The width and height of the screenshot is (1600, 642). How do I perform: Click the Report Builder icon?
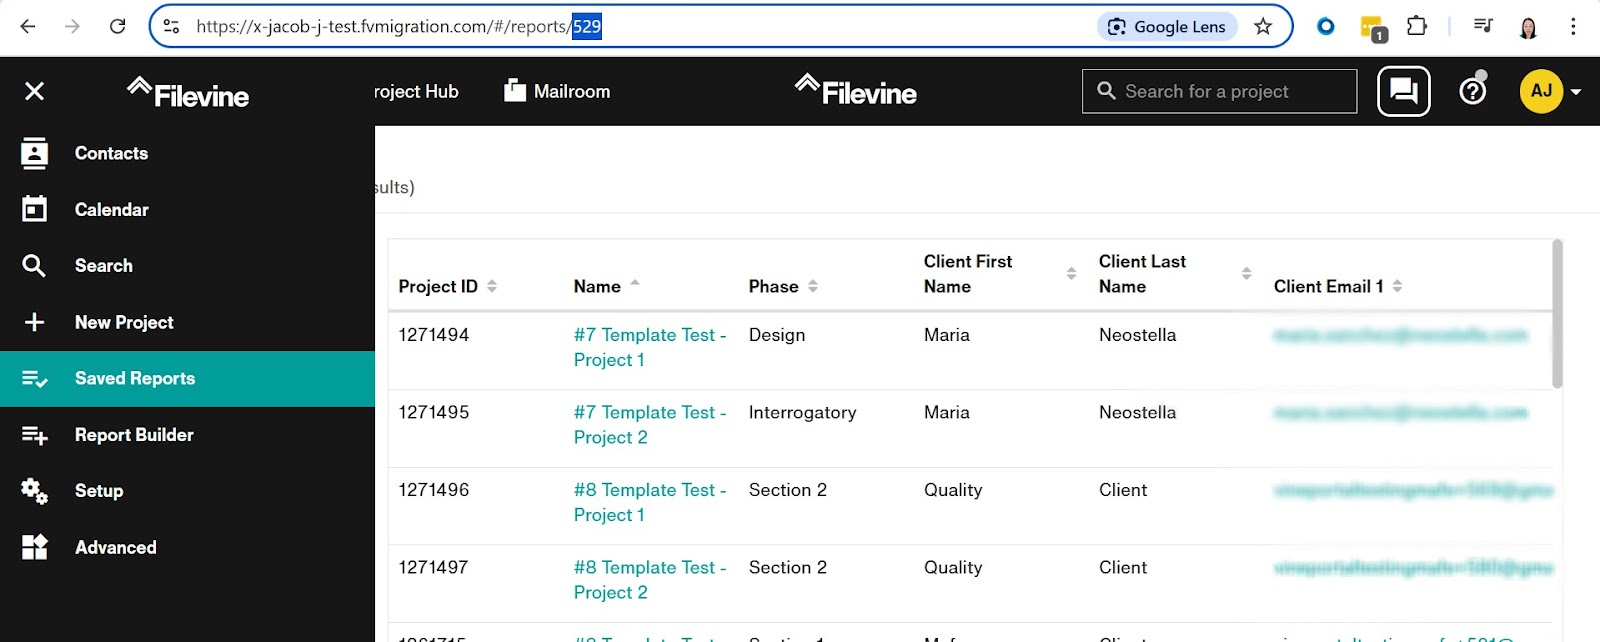point(34,435)
